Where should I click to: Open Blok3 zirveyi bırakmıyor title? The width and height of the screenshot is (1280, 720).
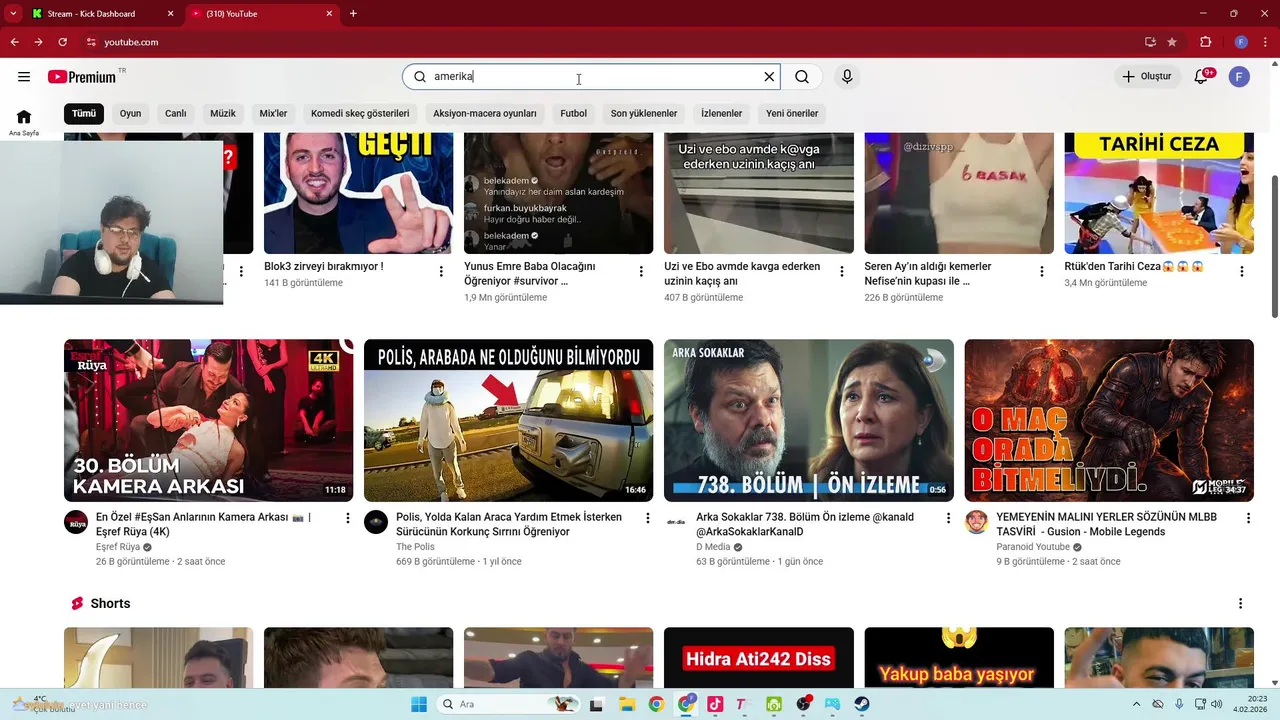[x=323, y=267]
